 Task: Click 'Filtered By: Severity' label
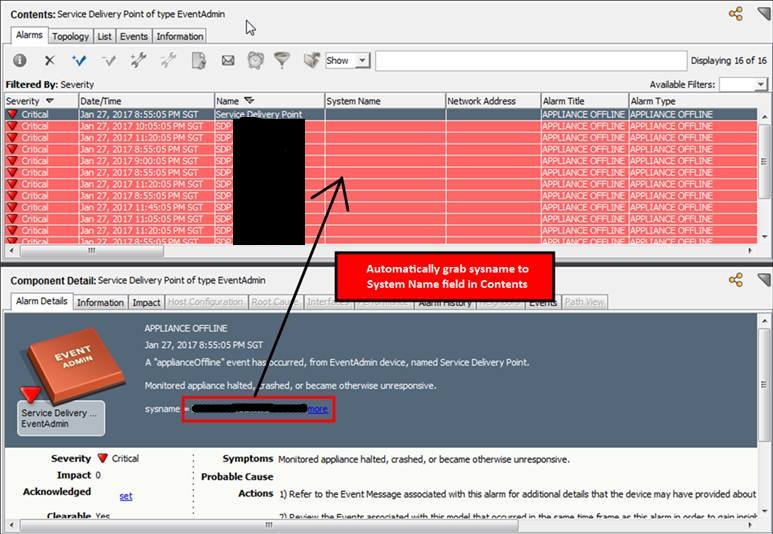[x=50, y=85]
